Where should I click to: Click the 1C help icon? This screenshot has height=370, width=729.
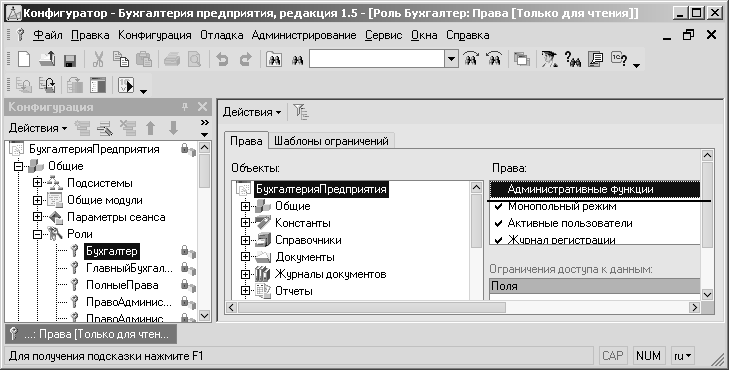coord(618,59)
